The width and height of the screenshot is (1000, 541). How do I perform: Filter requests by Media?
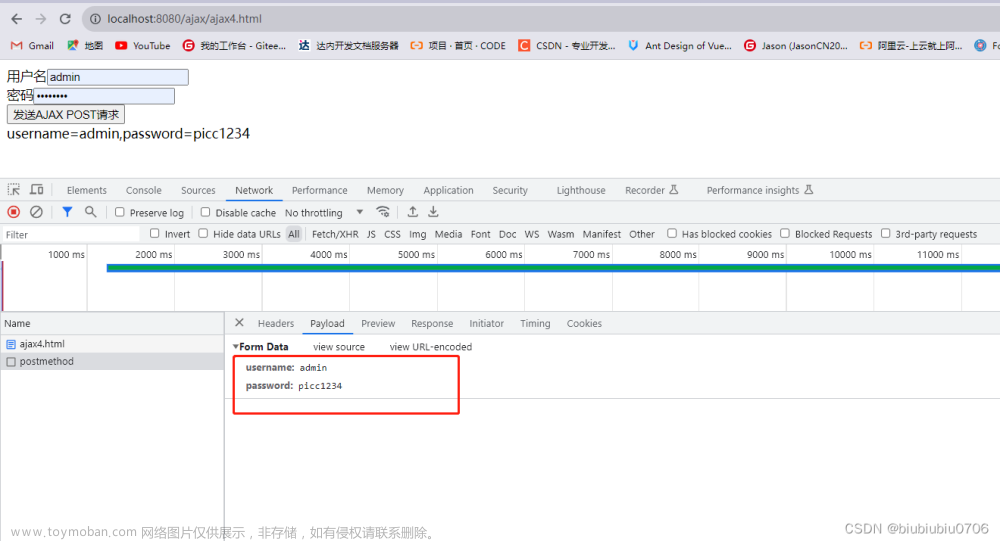(x=448, y=234)
